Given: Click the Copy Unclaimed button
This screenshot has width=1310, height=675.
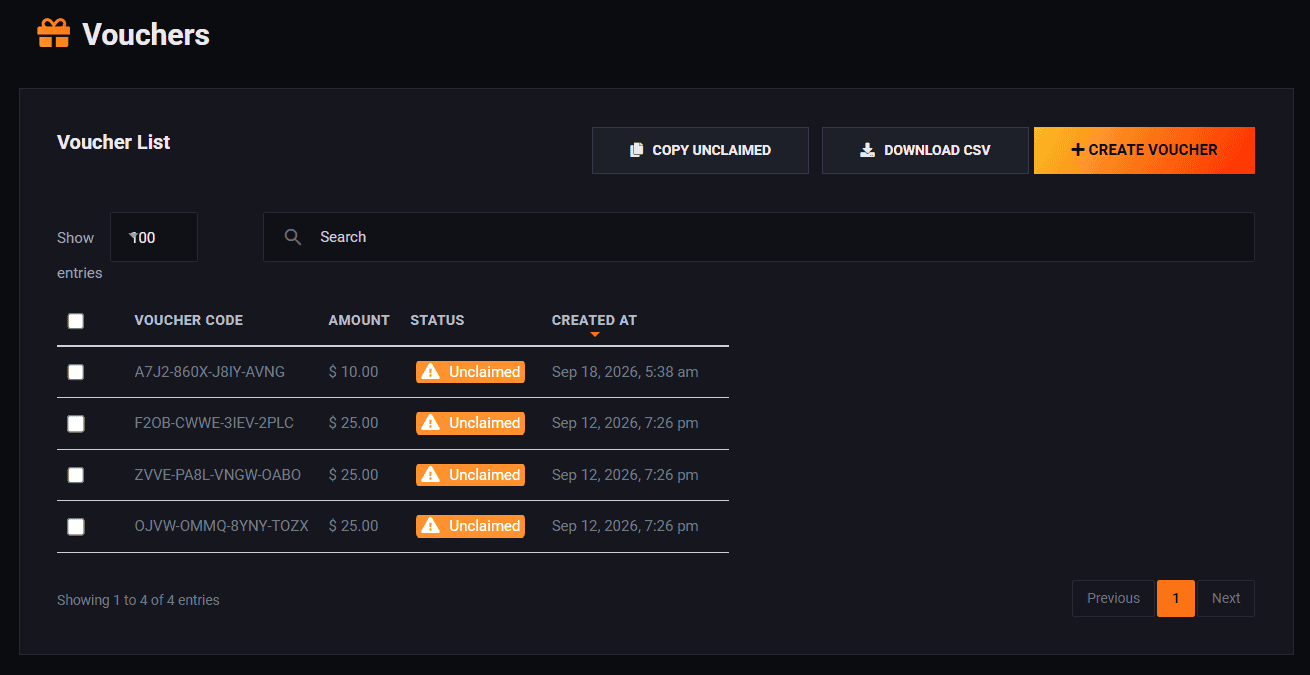Looking at the screenshot, I should coord(700,150).
